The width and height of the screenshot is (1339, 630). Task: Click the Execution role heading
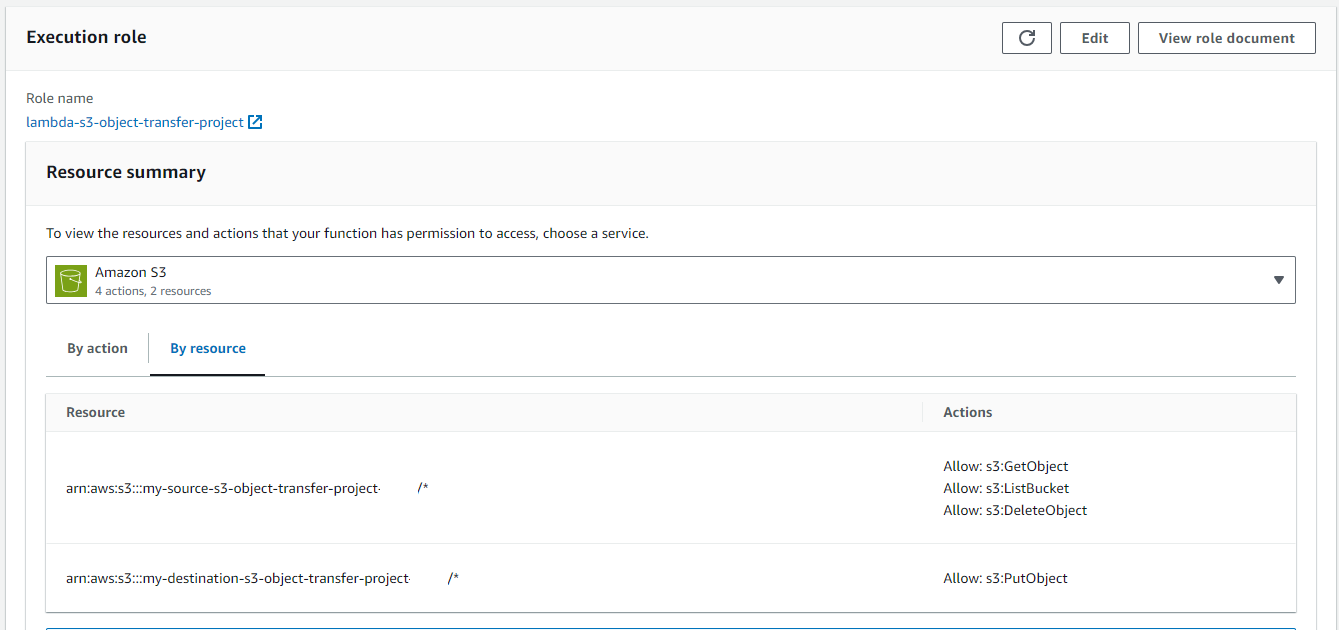pos(86,37)
